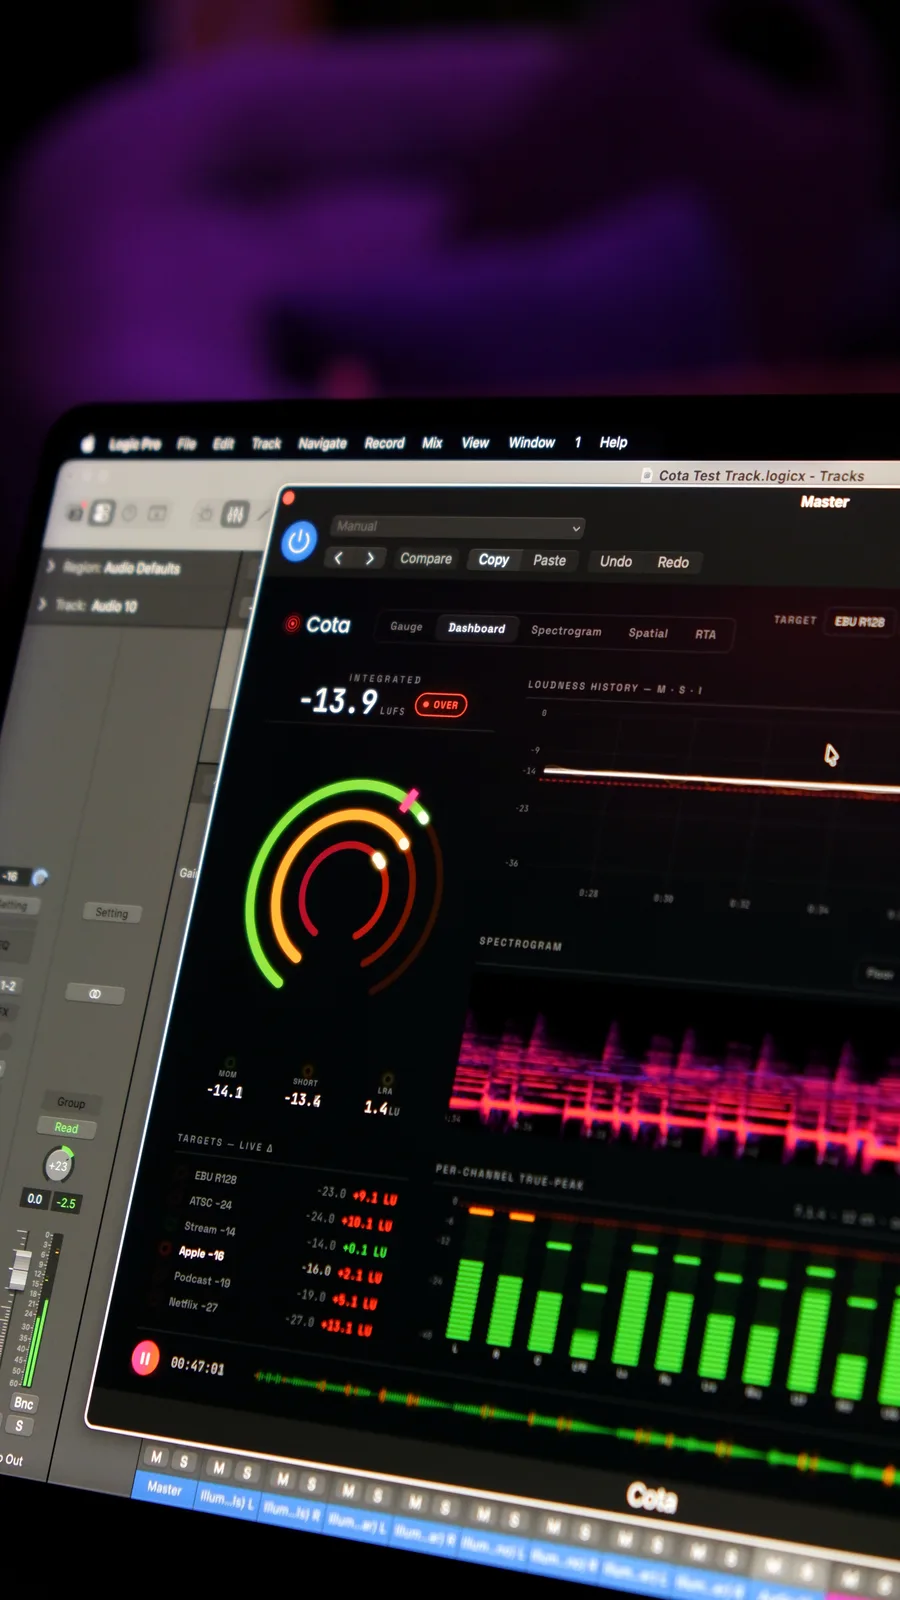Click the -2.5 peak level readout

[66, 1202]
